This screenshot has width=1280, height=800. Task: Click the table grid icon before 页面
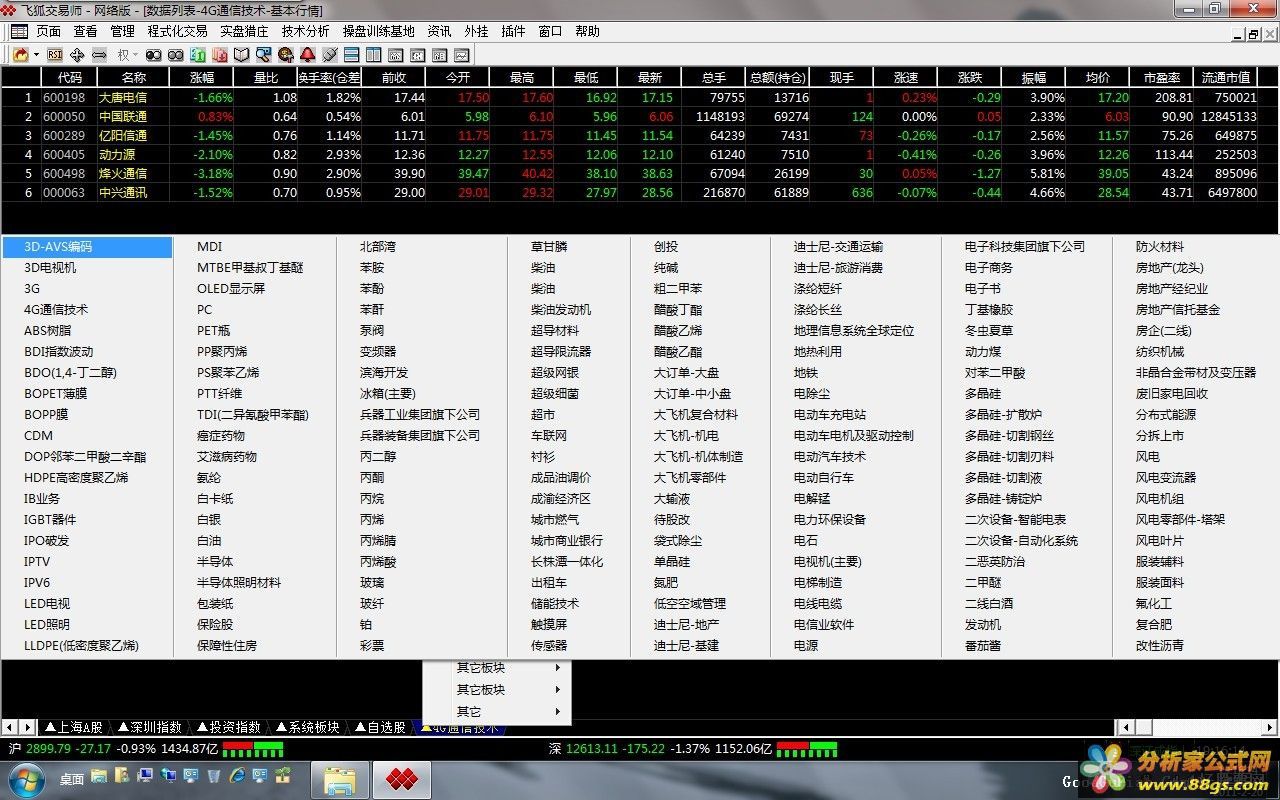click(x=19, y=31)
